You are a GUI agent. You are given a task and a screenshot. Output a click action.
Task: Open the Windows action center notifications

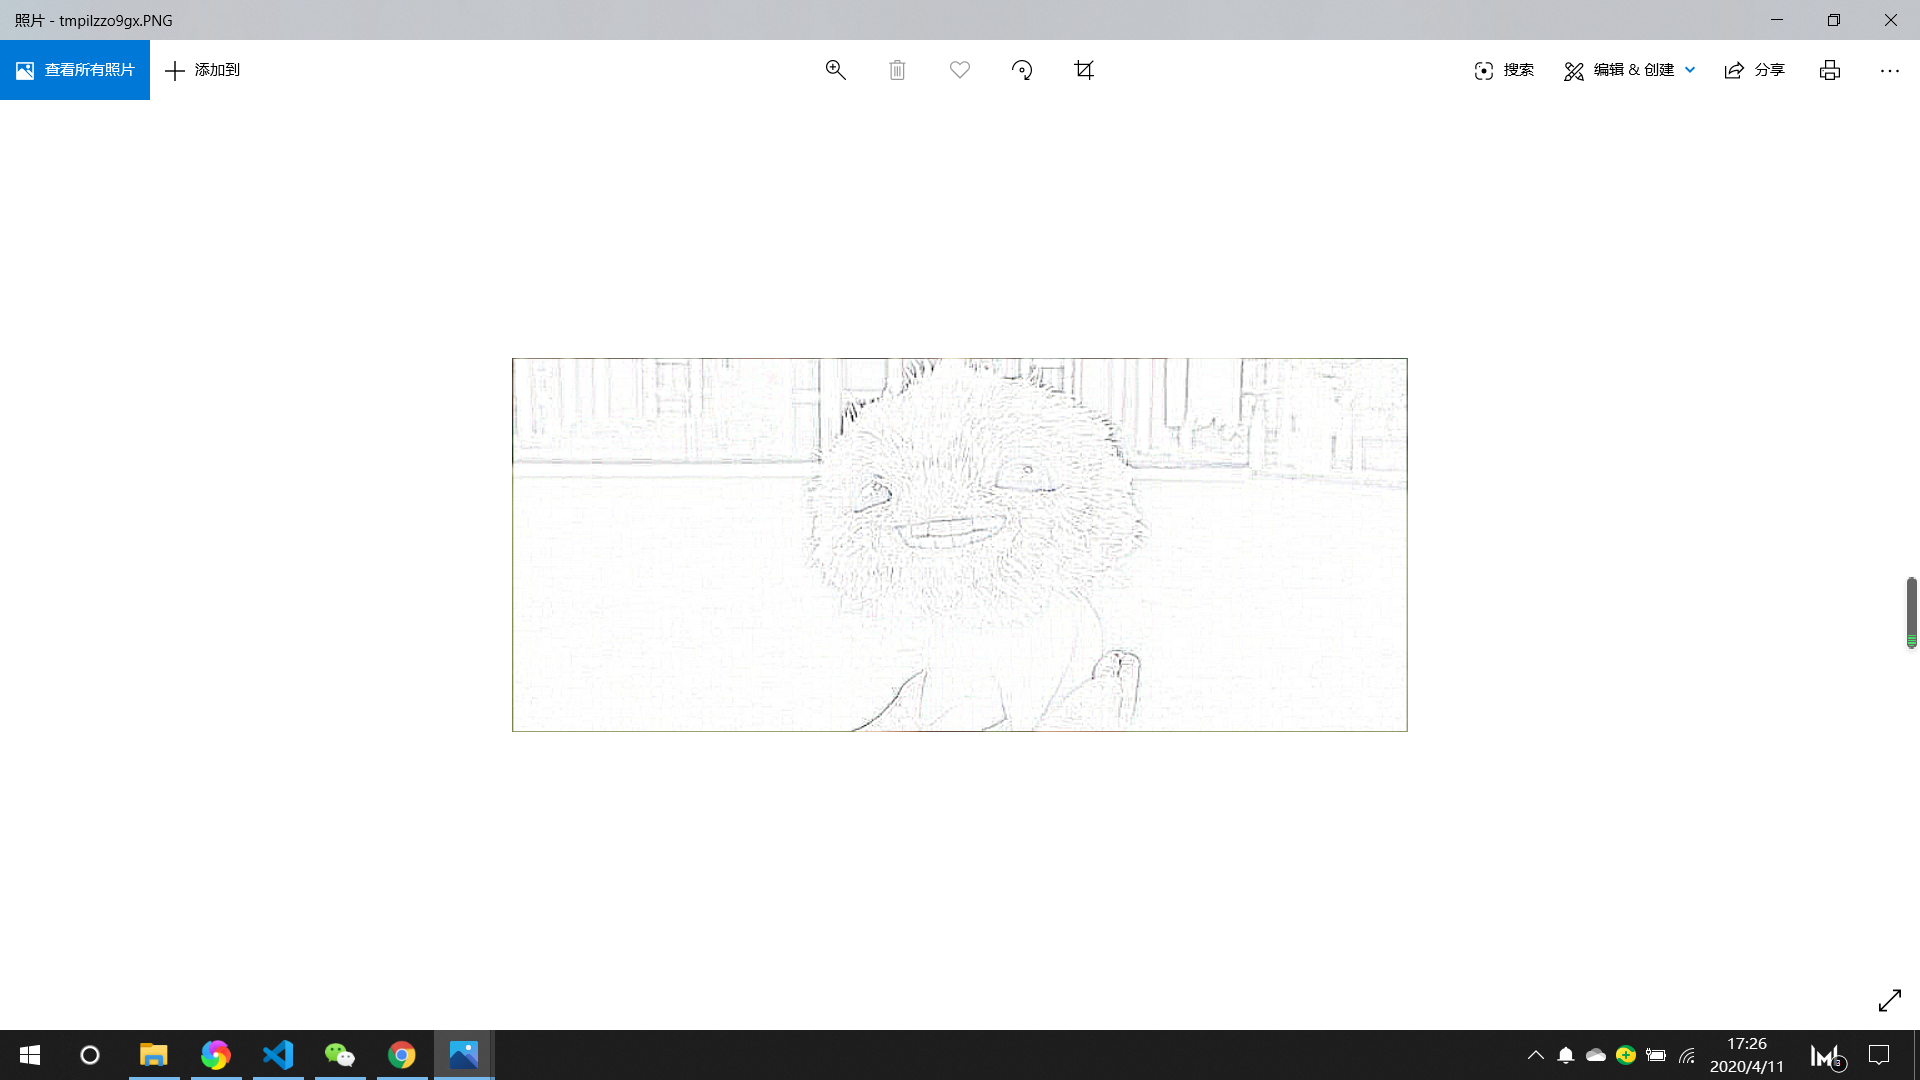point(1879,1055)
